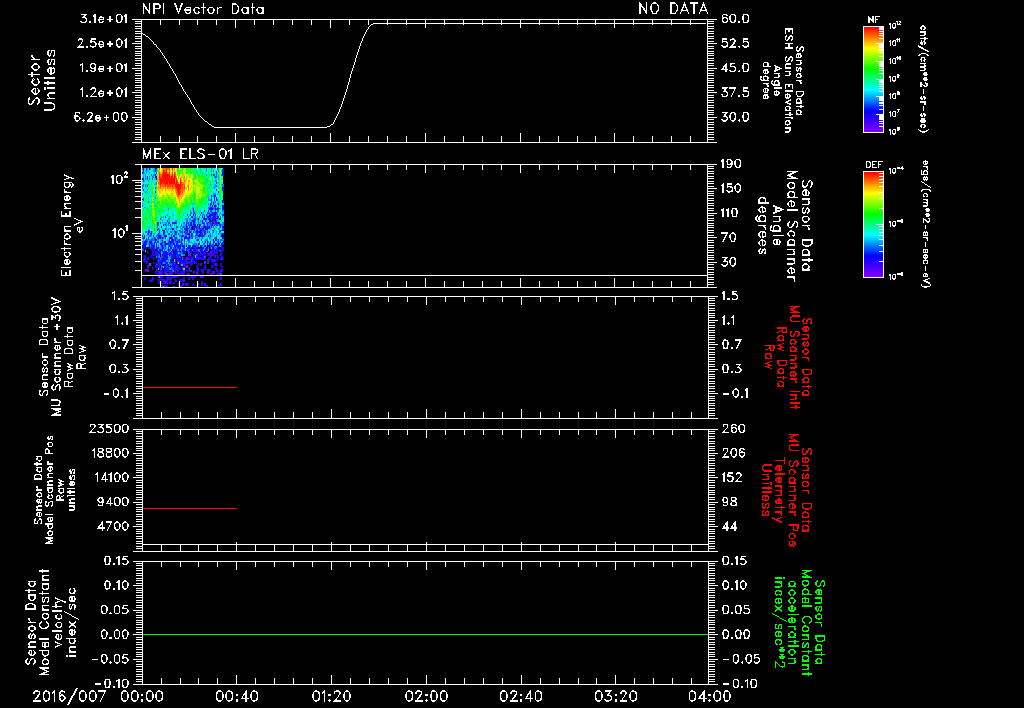Click the "1.9e+01" sector tick value

(x=104, y=68)
